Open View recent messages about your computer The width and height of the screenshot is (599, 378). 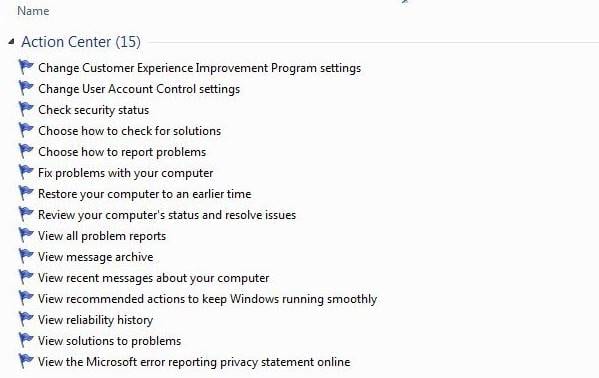154,278
